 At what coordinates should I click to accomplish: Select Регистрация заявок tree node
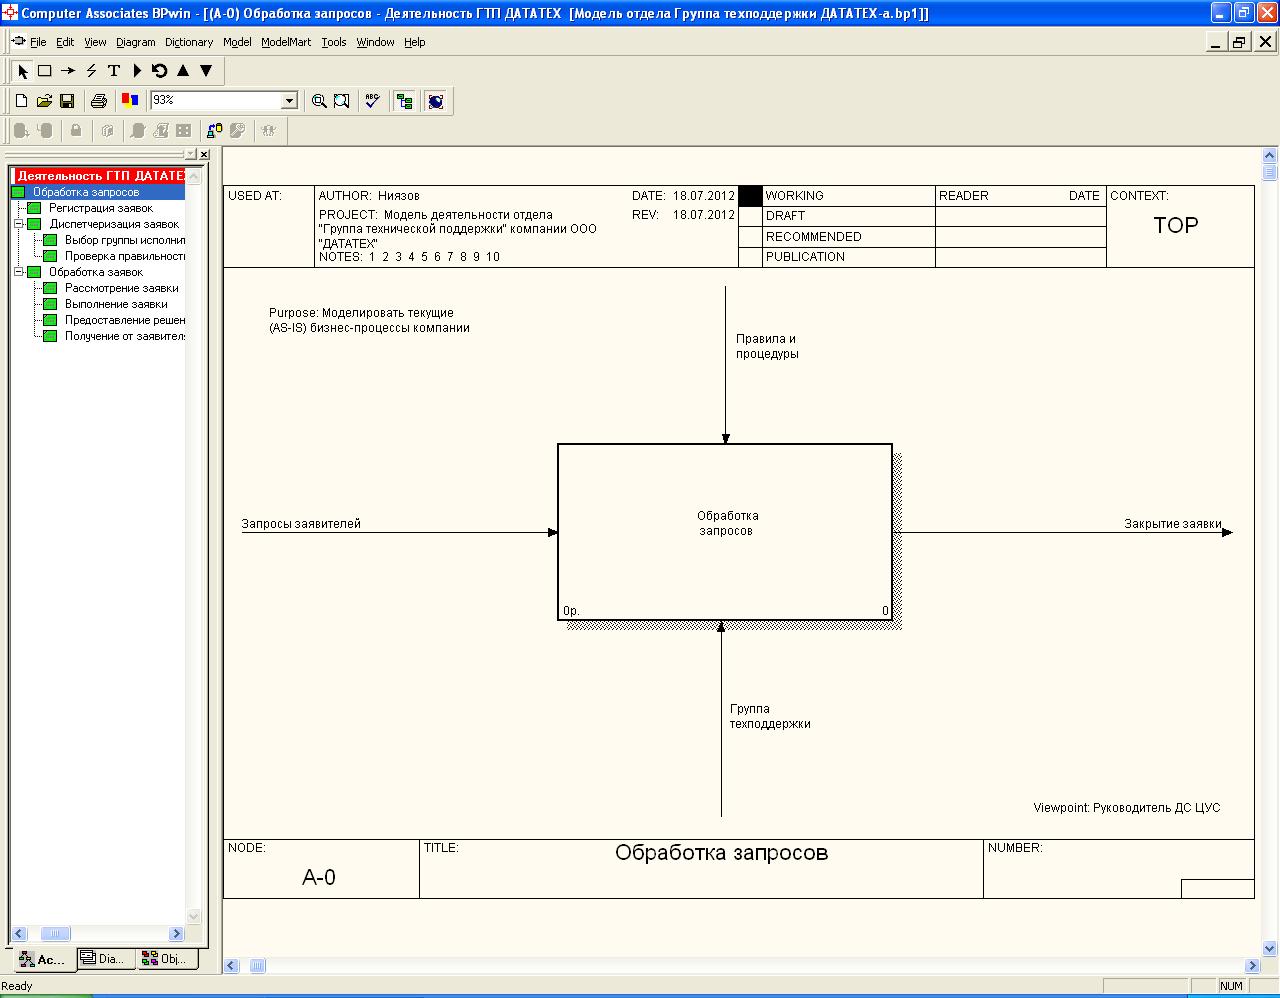pos(101,208)
